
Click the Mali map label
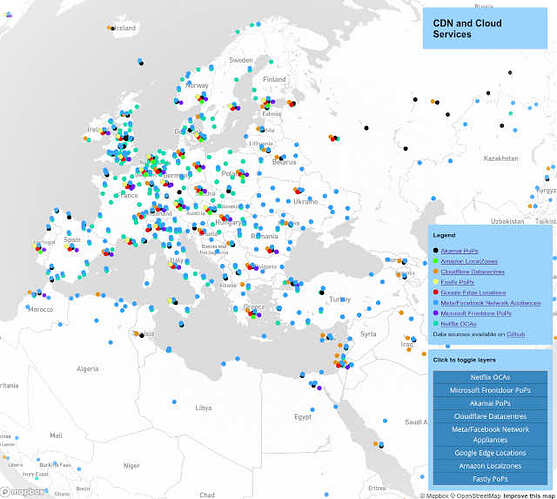pyautogui.click(x=56, y=435)
